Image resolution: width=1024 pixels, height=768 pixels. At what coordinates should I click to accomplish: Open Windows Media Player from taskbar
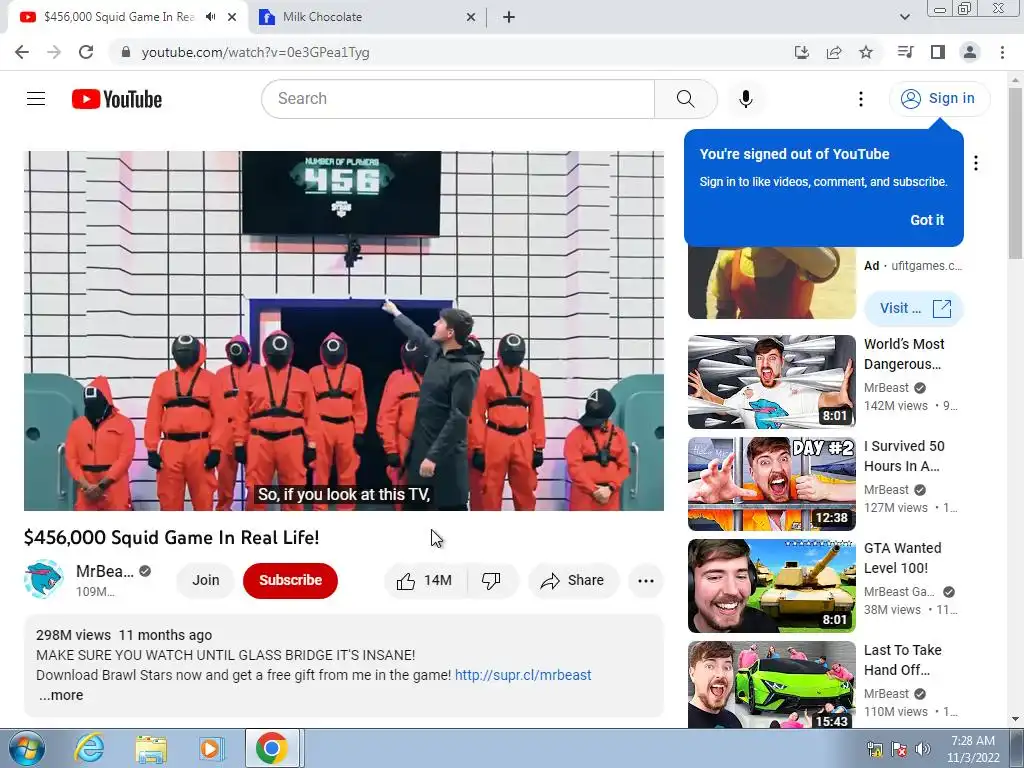211,748
